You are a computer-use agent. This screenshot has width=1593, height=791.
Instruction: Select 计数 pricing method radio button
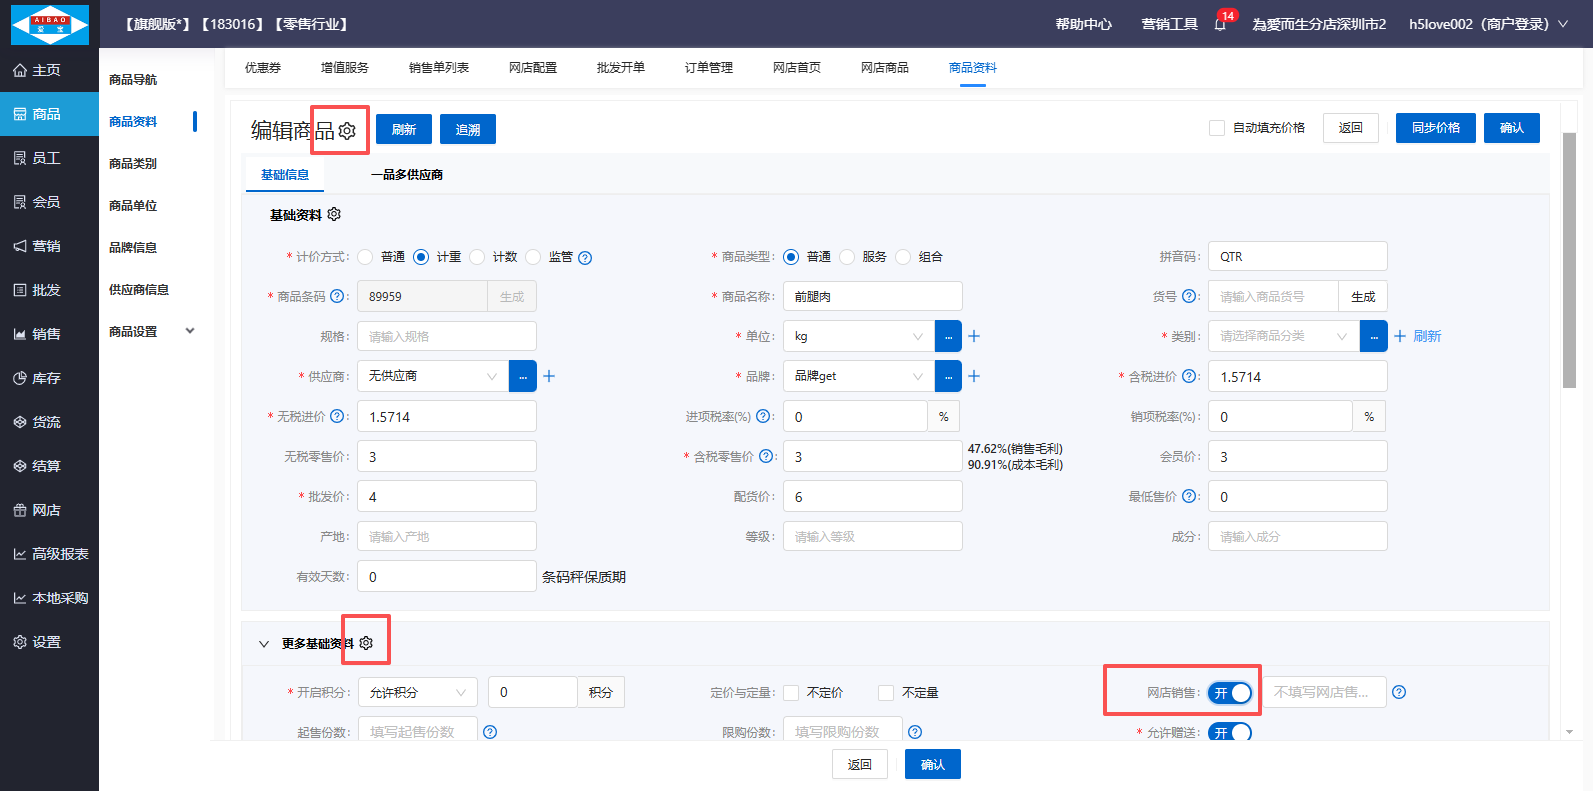[477, 257]
